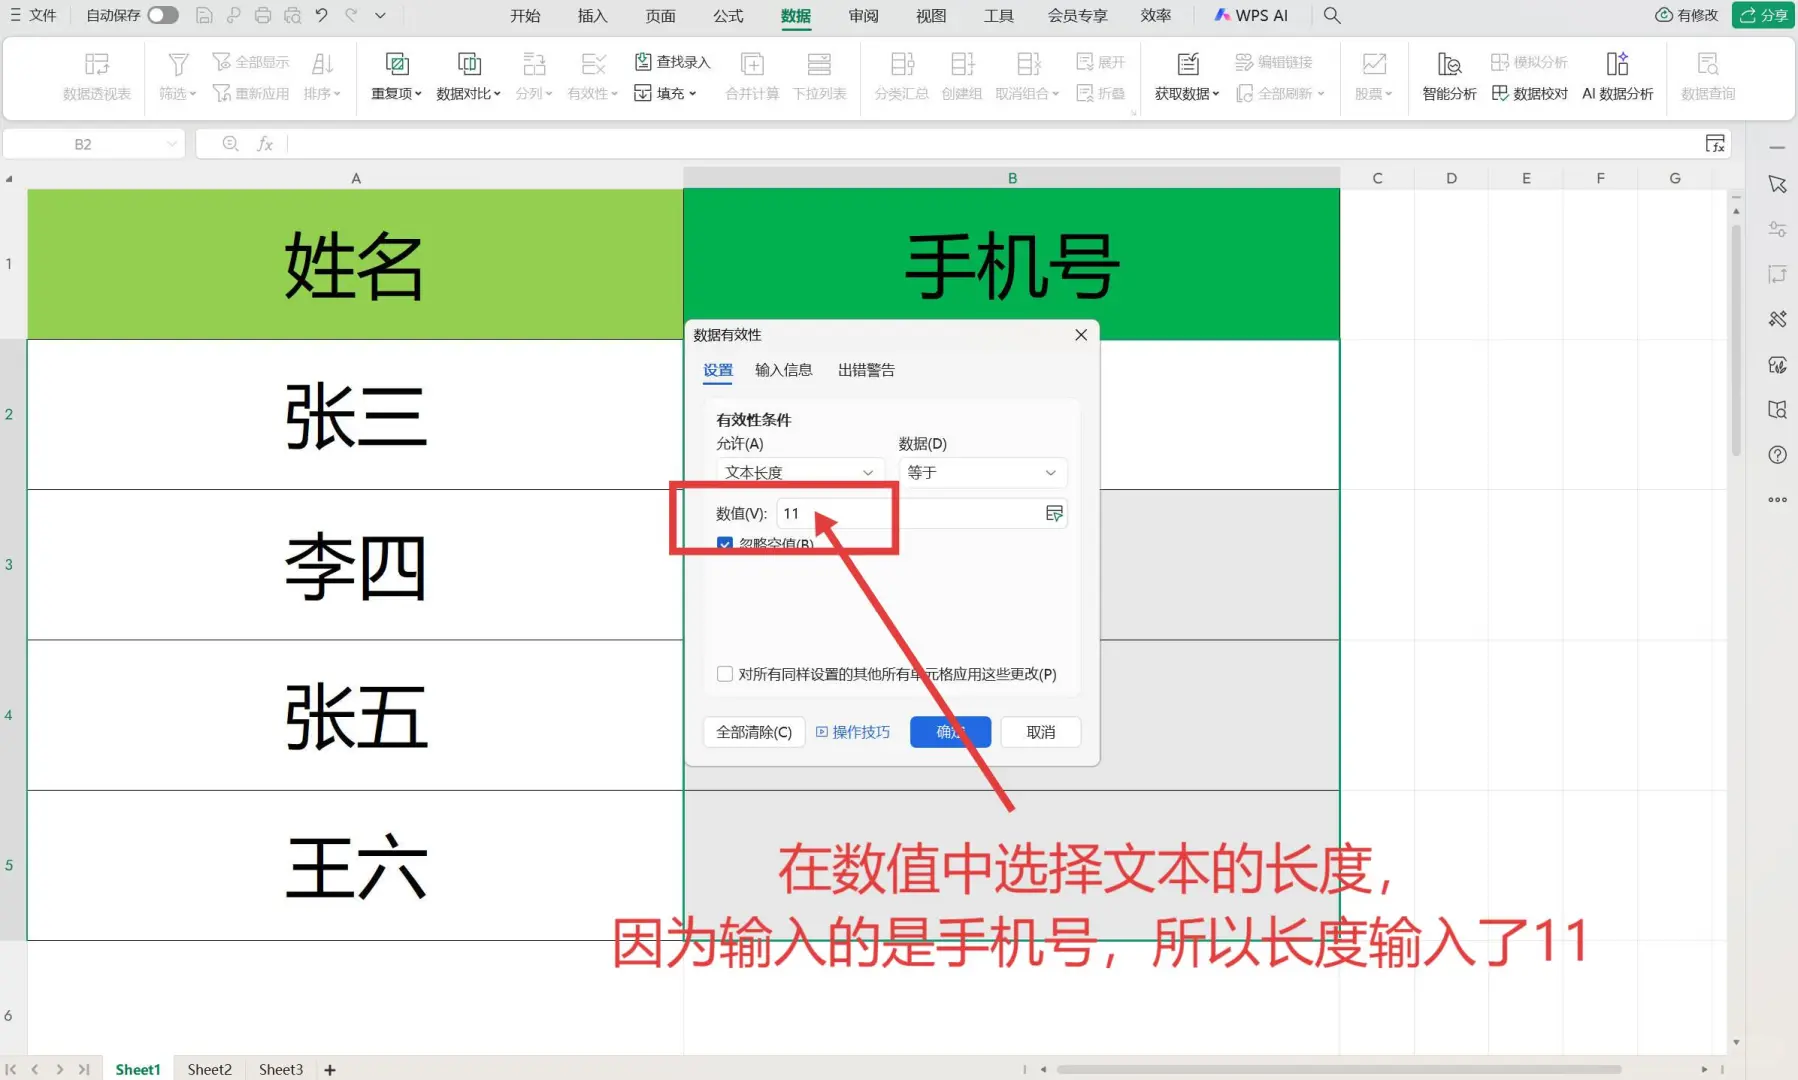Open the 数据对比 compare tool

point(469,76)
